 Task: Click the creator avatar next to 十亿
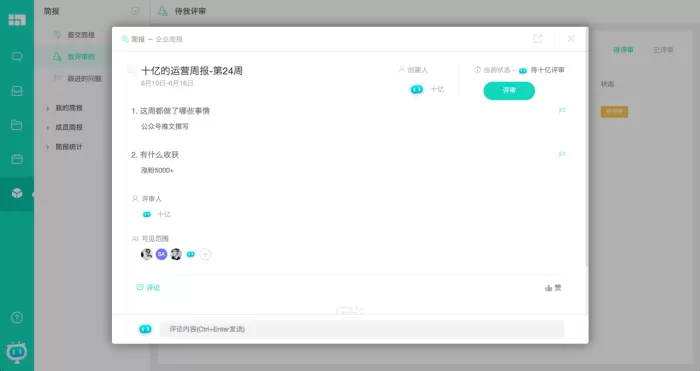(x=417, y=89)
